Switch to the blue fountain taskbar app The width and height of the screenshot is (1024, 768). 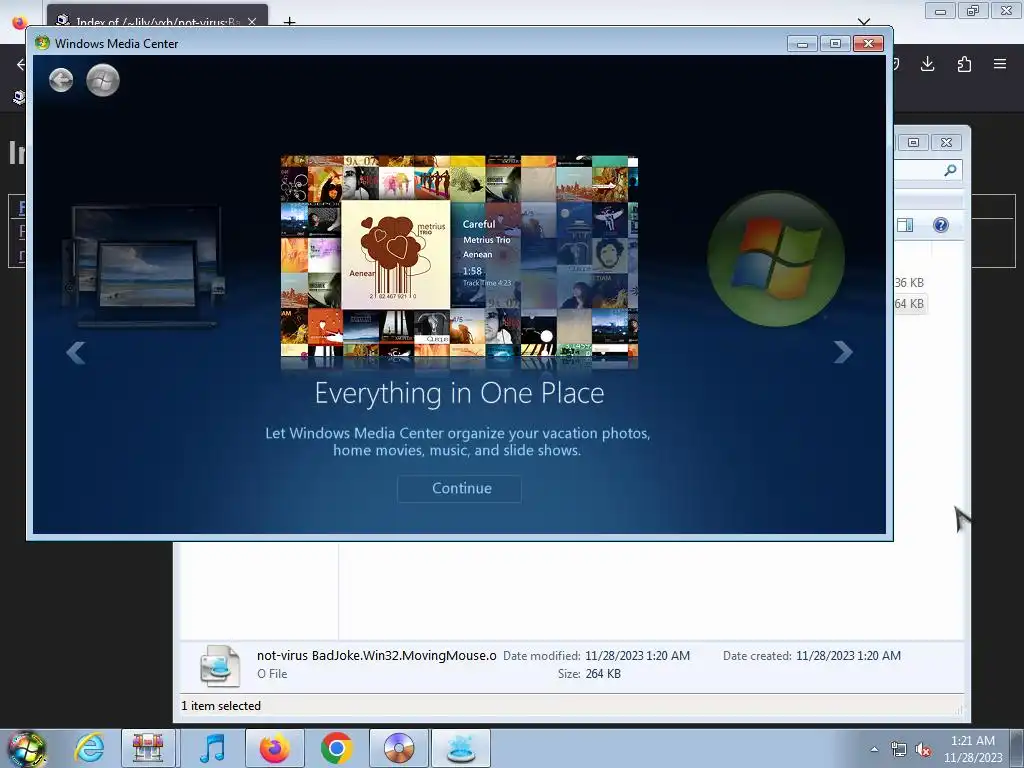[x=461, y=748]
